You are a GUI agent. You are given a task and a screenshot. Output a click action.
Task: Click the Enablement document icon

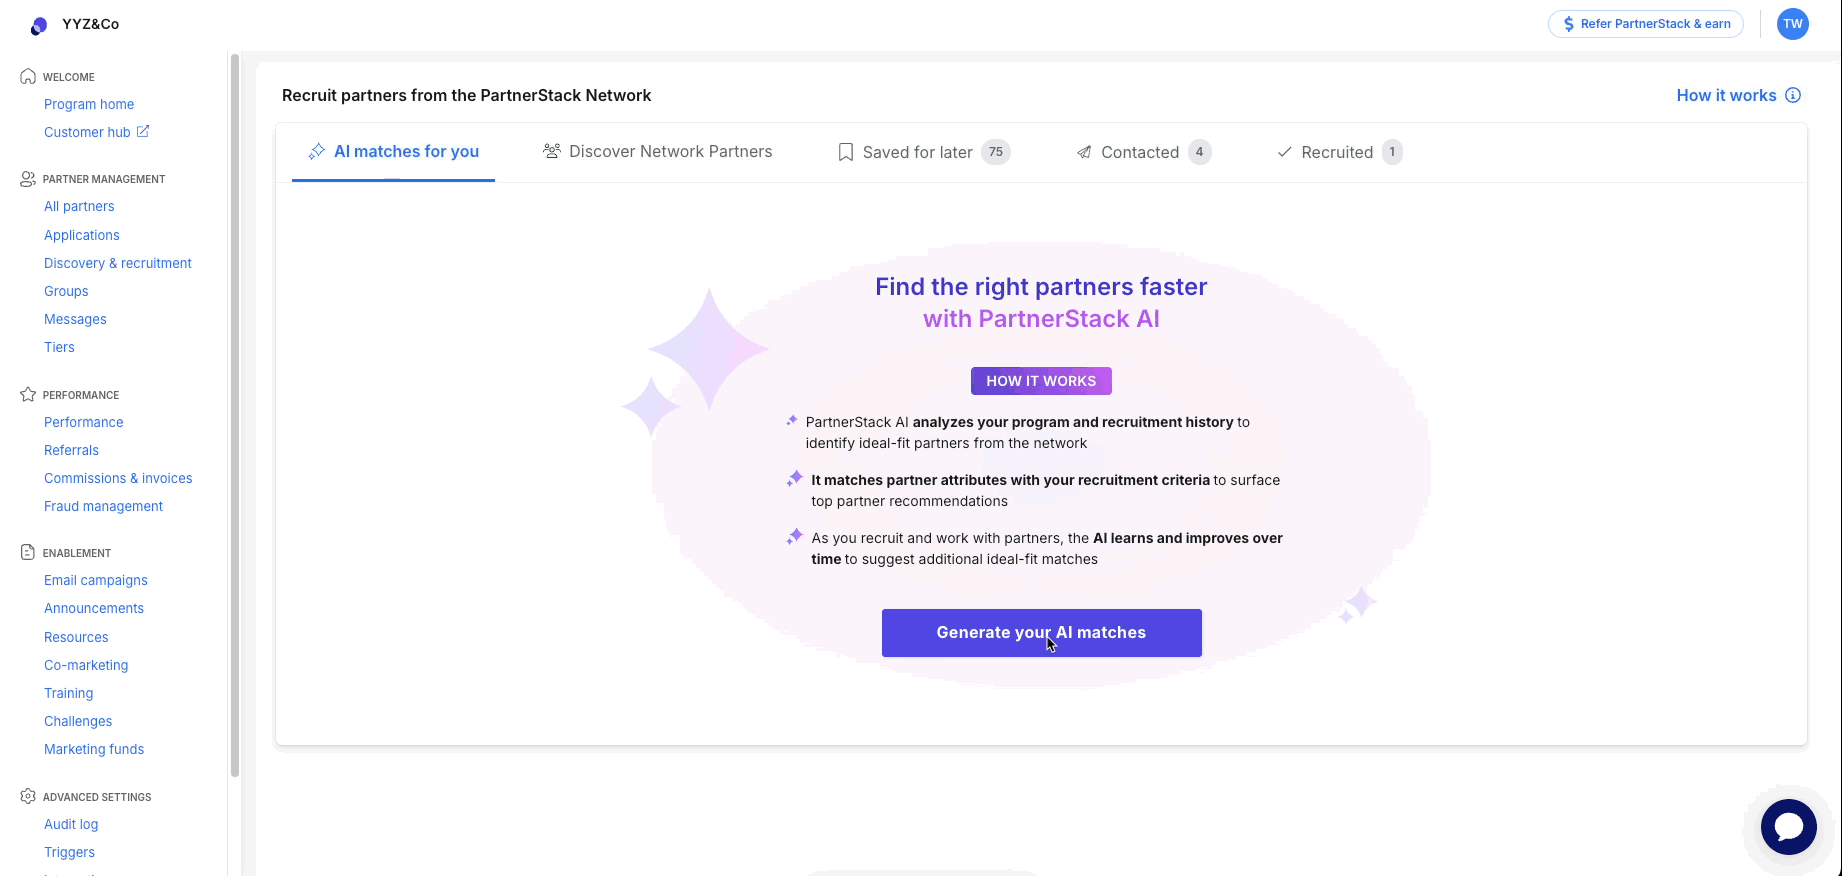tap(28, 552)
